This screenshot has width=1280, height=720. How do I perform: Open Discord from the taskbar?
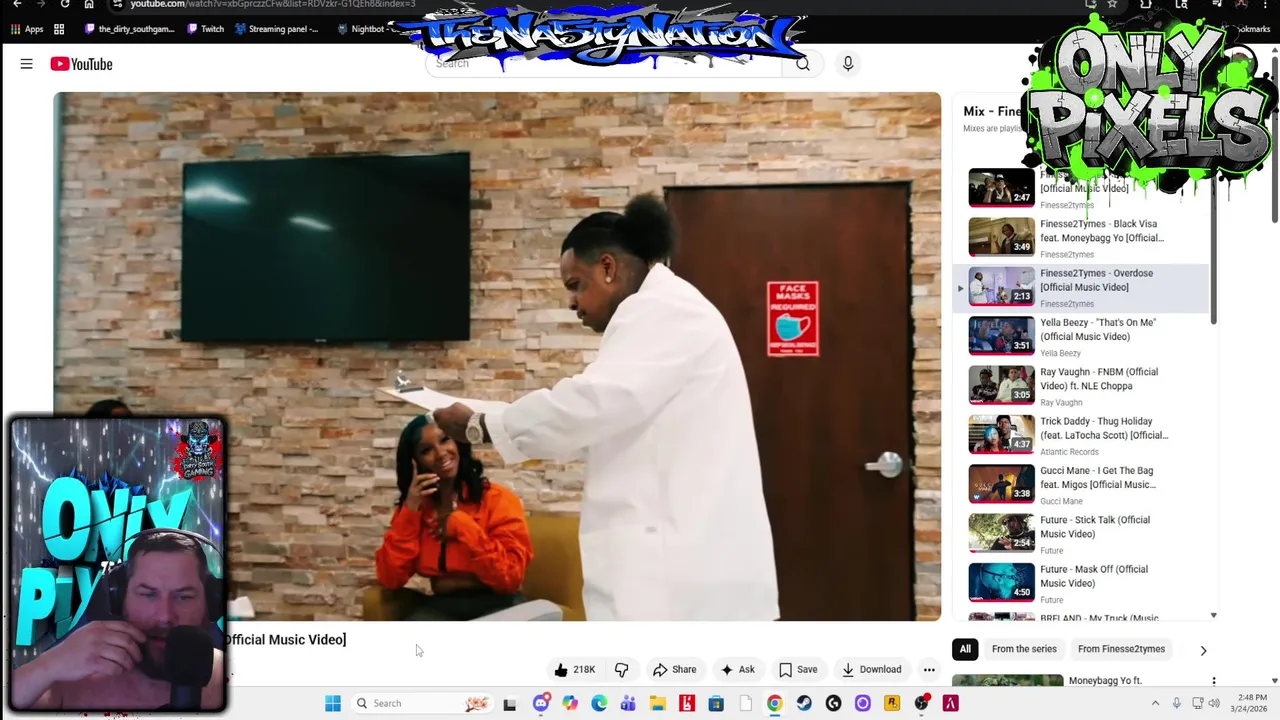click(541, 703)
